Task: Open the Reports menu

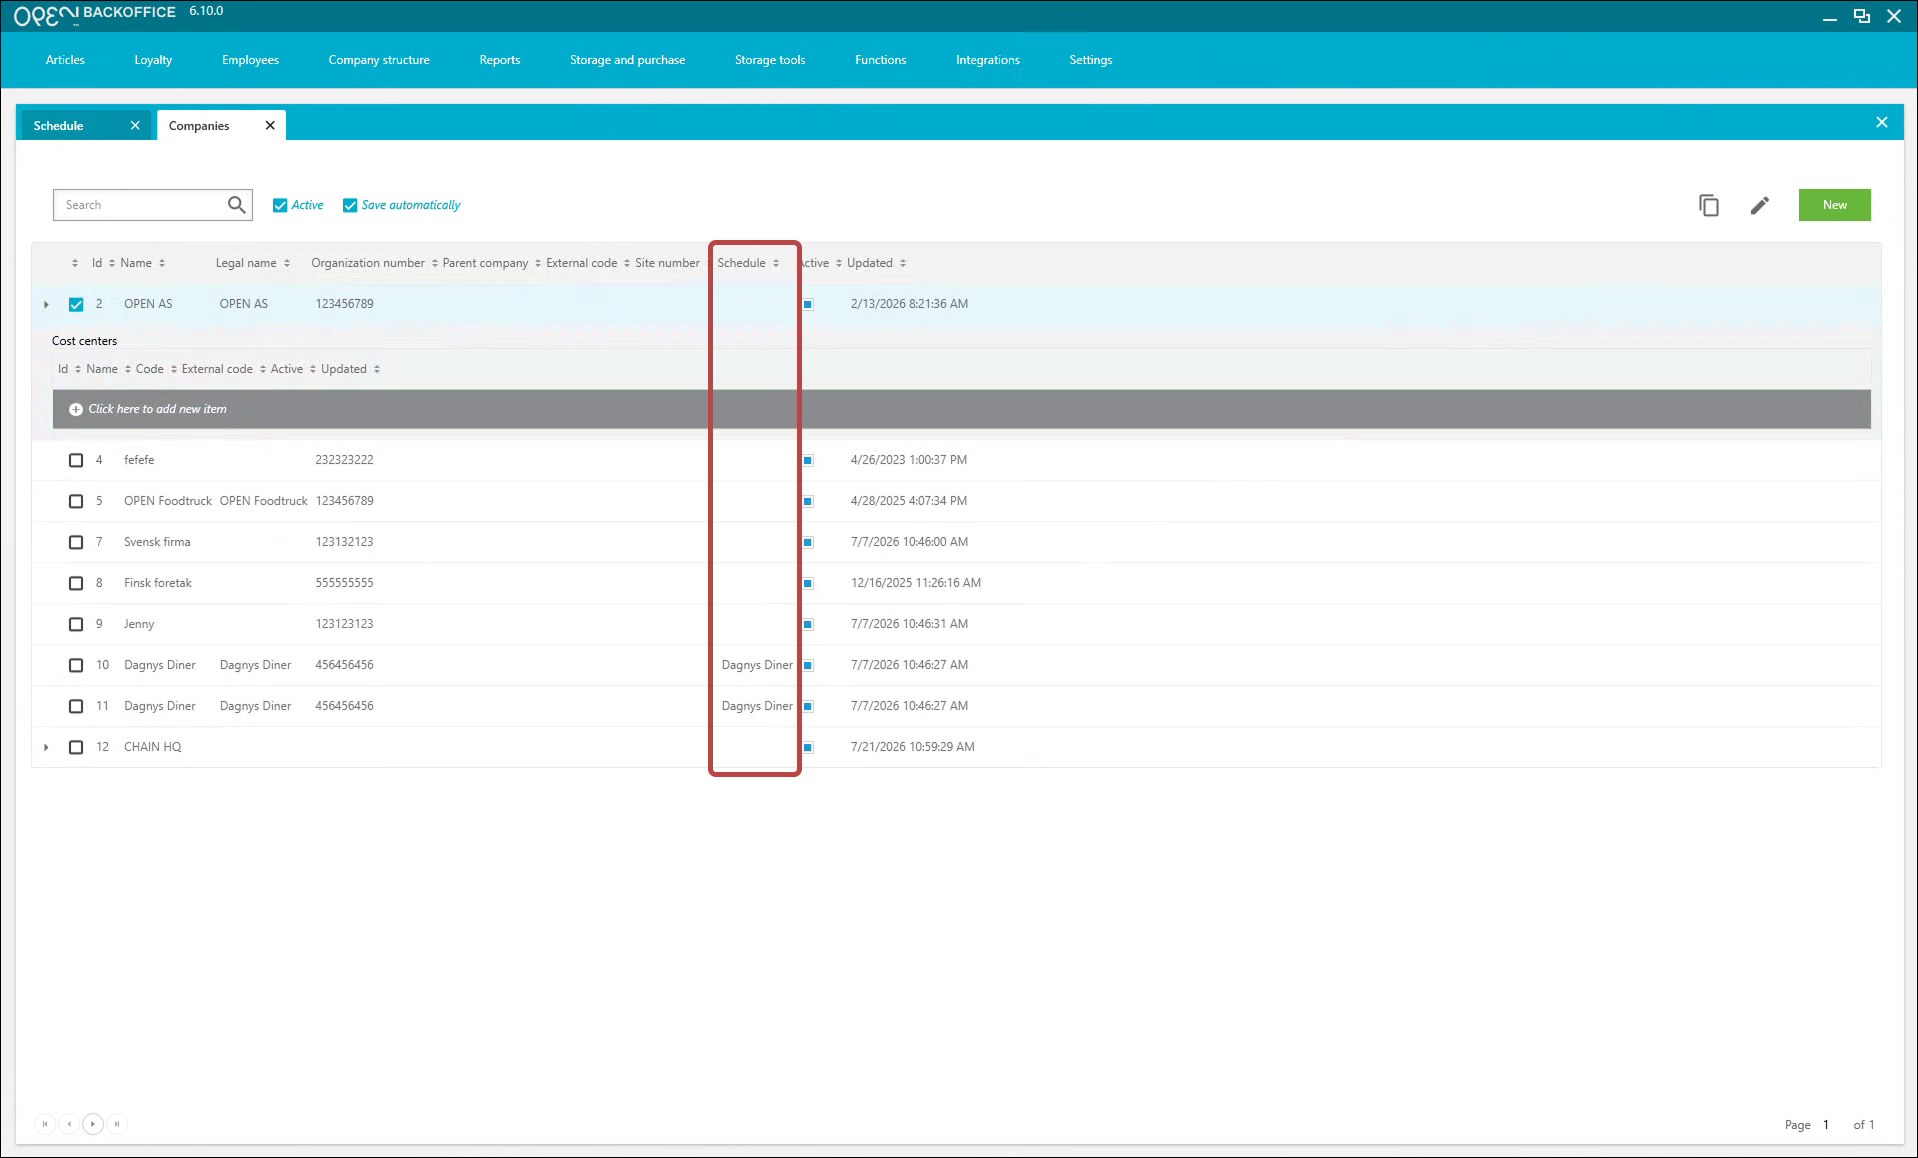Action: (500, 60)
